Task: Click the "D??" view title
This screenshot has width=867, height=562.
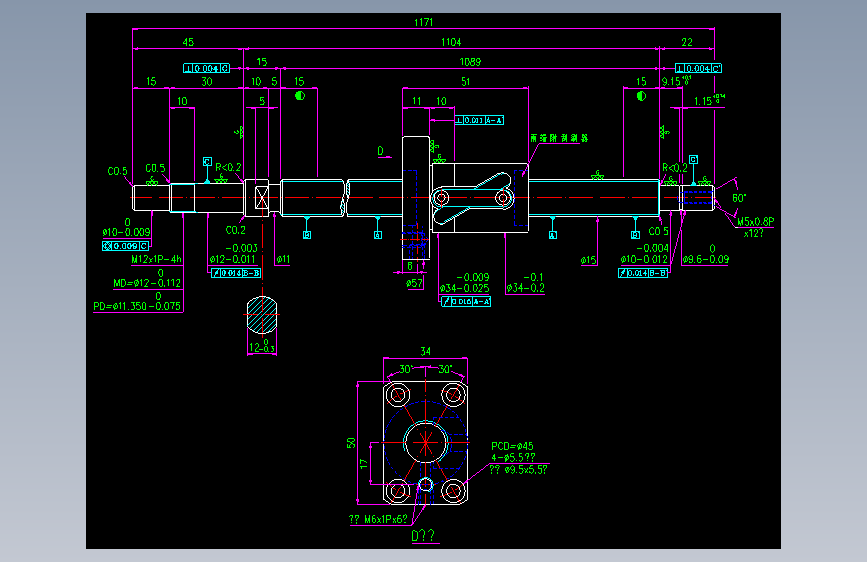Action: [x=423, y=535]
